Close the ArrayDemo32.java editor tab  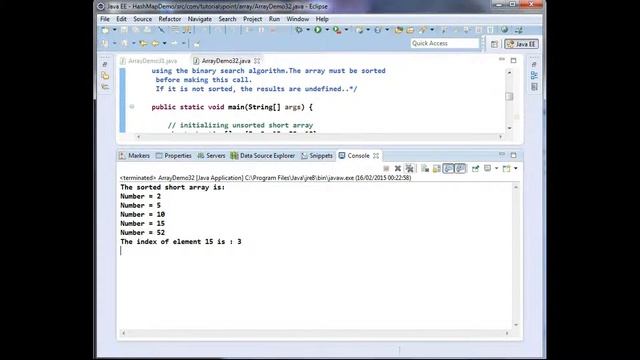click(x=257, y=61)
